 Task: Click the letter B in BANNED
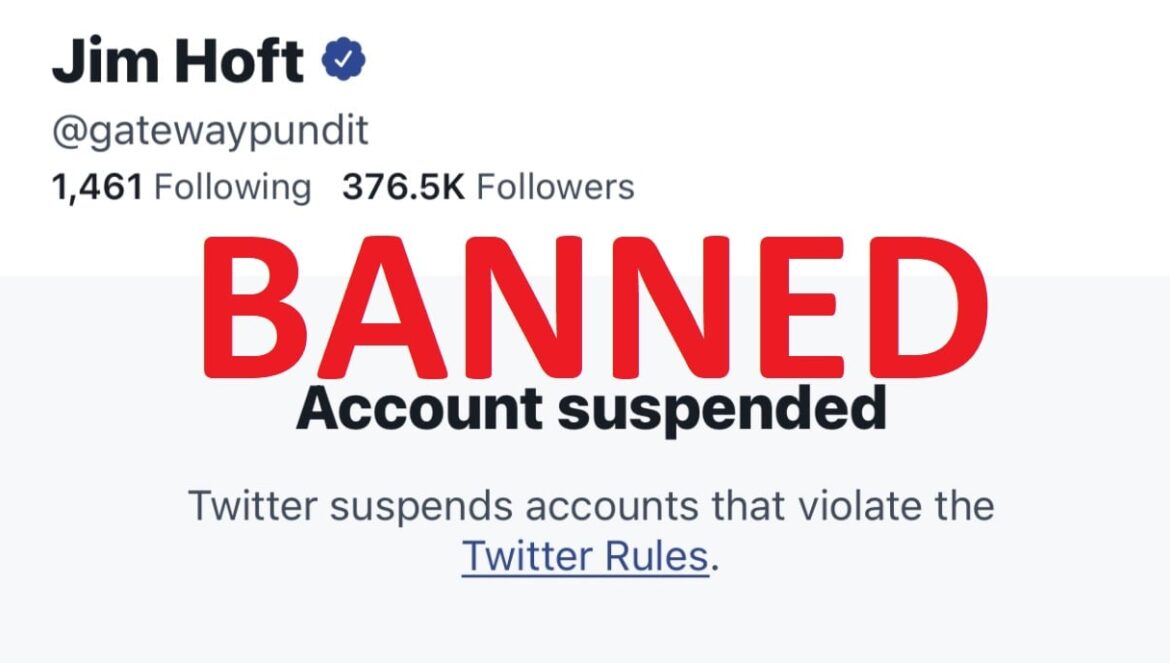tap(254, 307)
